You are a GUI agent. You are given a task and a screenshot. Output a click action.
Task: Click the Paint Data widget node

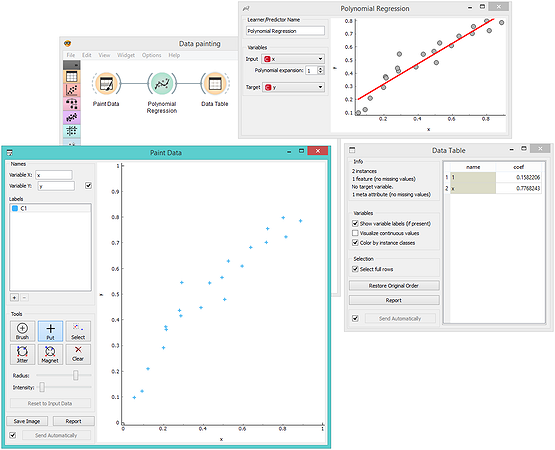pos(107,84)
